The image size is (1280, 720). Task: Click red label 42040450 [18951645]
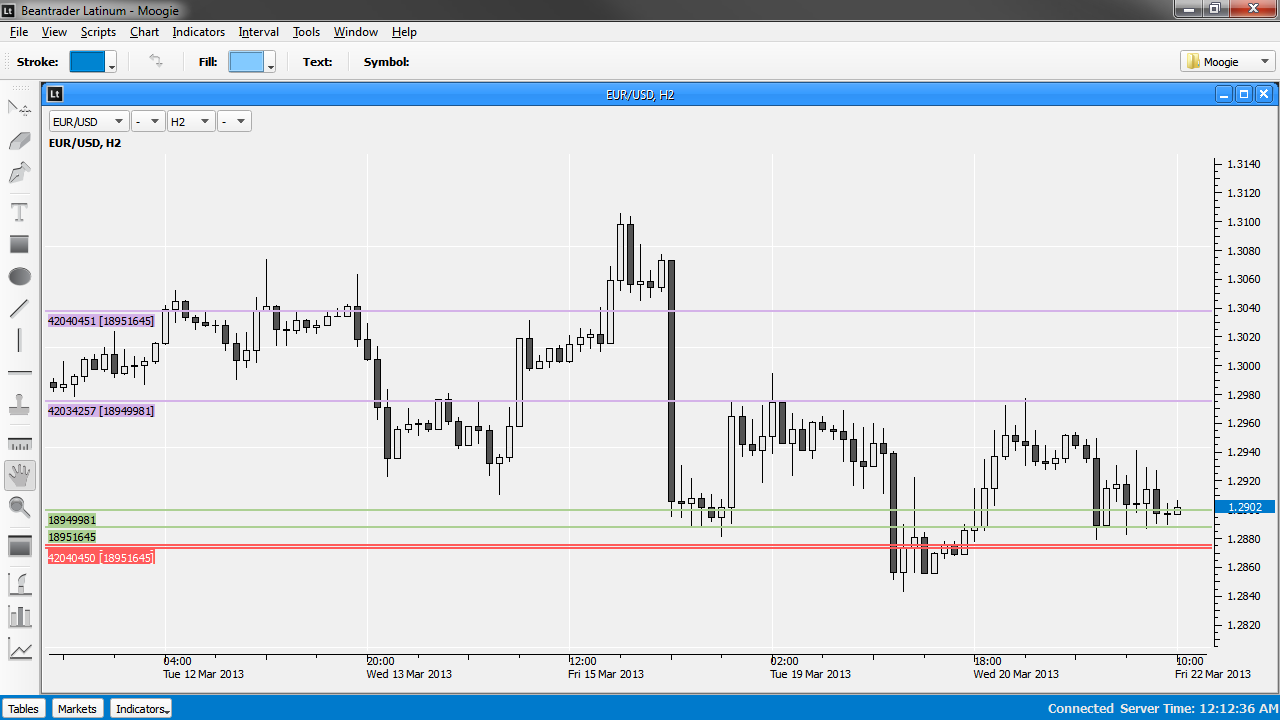pyautogui.click(x=101, y=558)
